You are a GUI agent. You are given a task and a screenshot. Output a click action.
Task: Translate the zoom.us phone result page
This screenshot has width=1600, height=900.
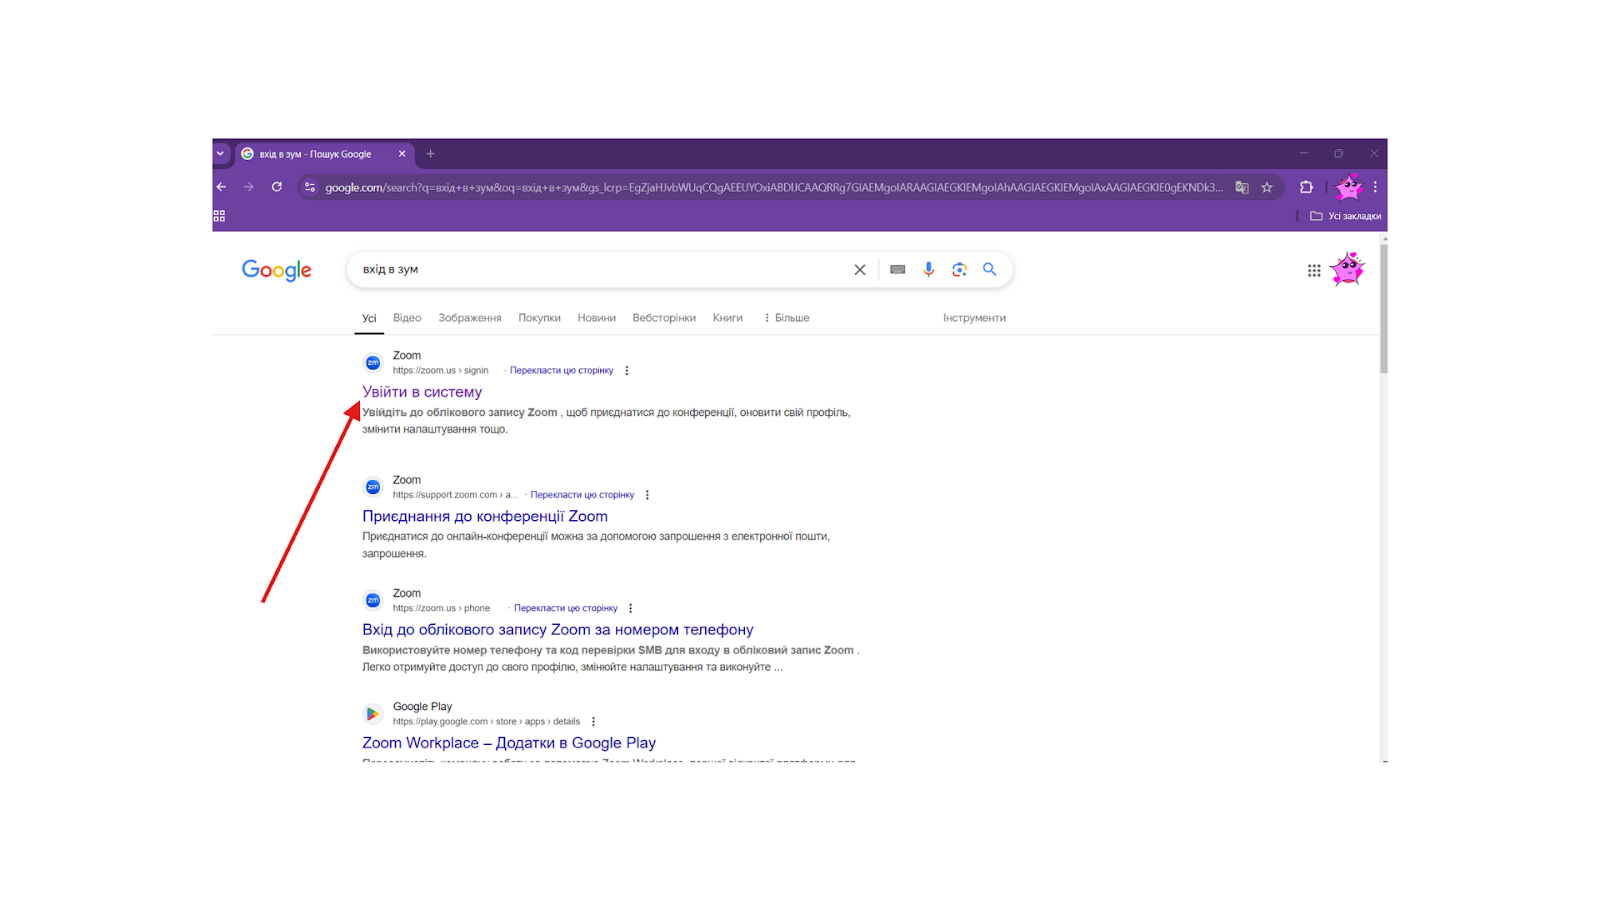pos(565,608)
